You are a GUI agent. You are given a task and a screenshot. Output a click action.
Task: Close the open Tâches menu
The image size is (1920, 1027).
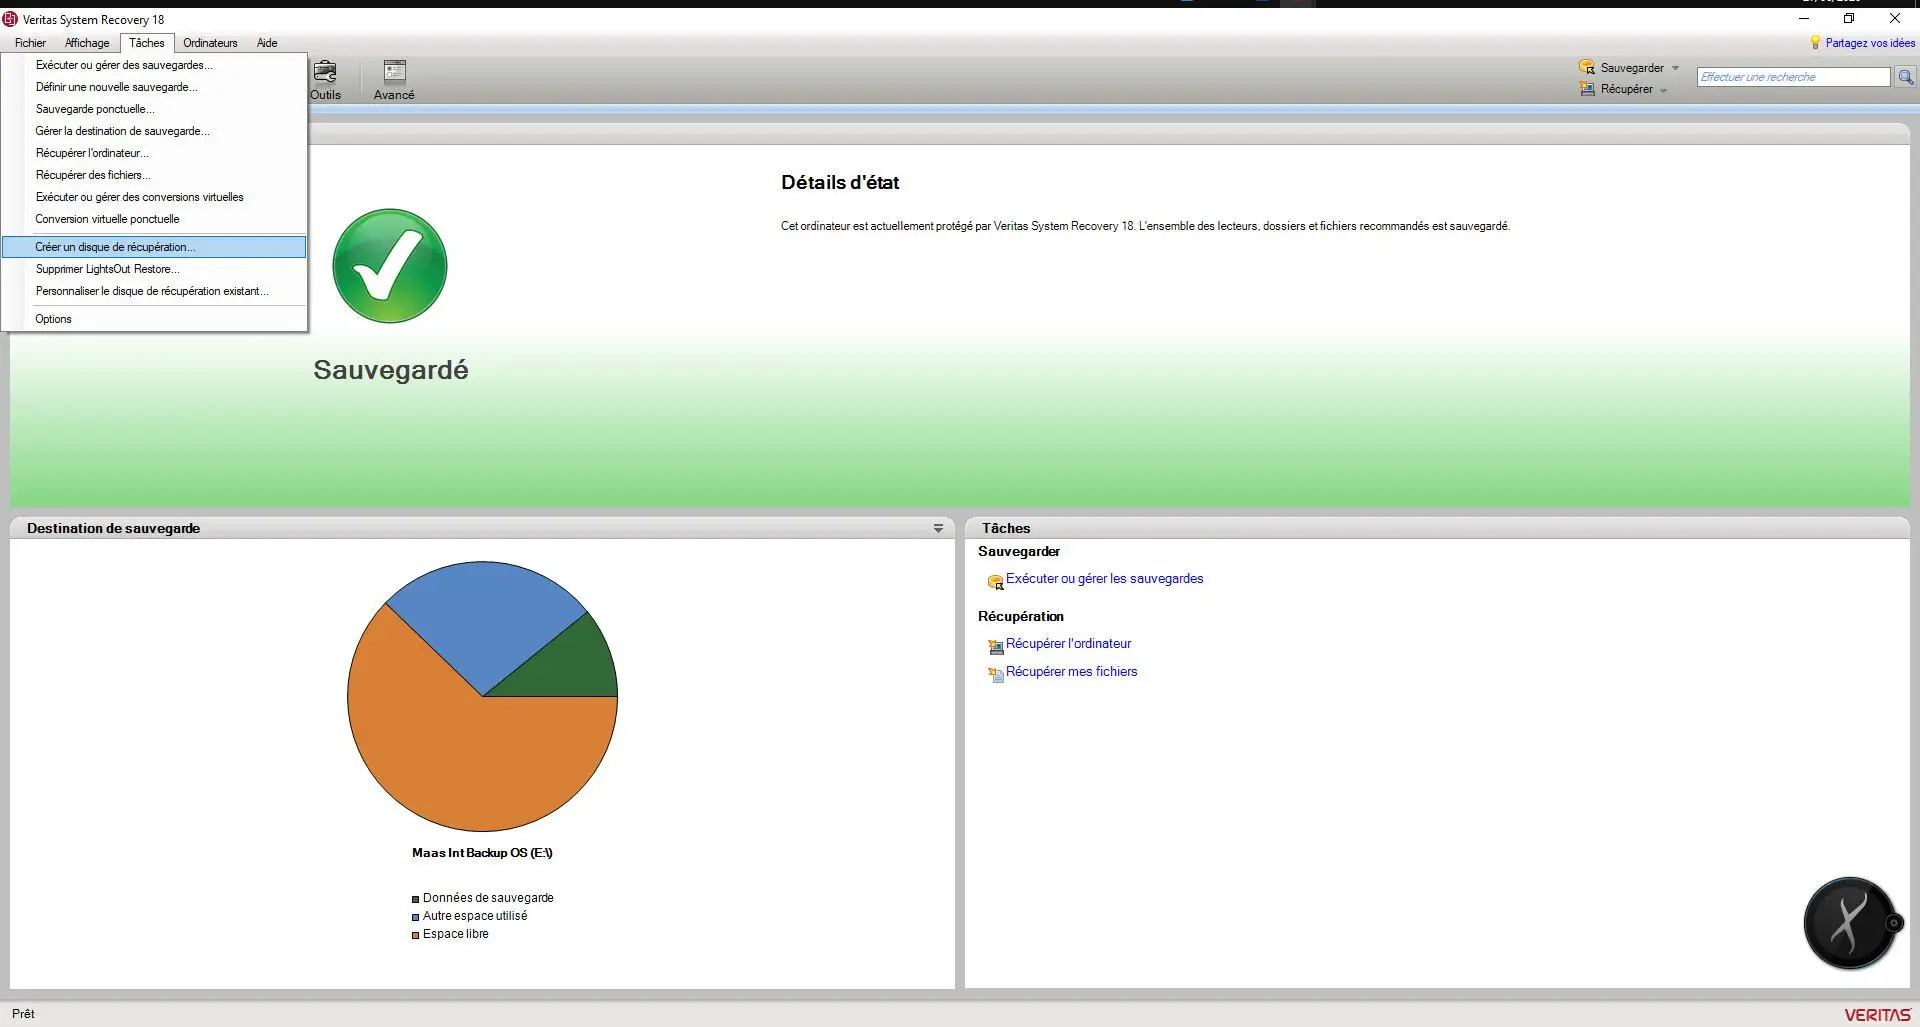tap(147, 43)
